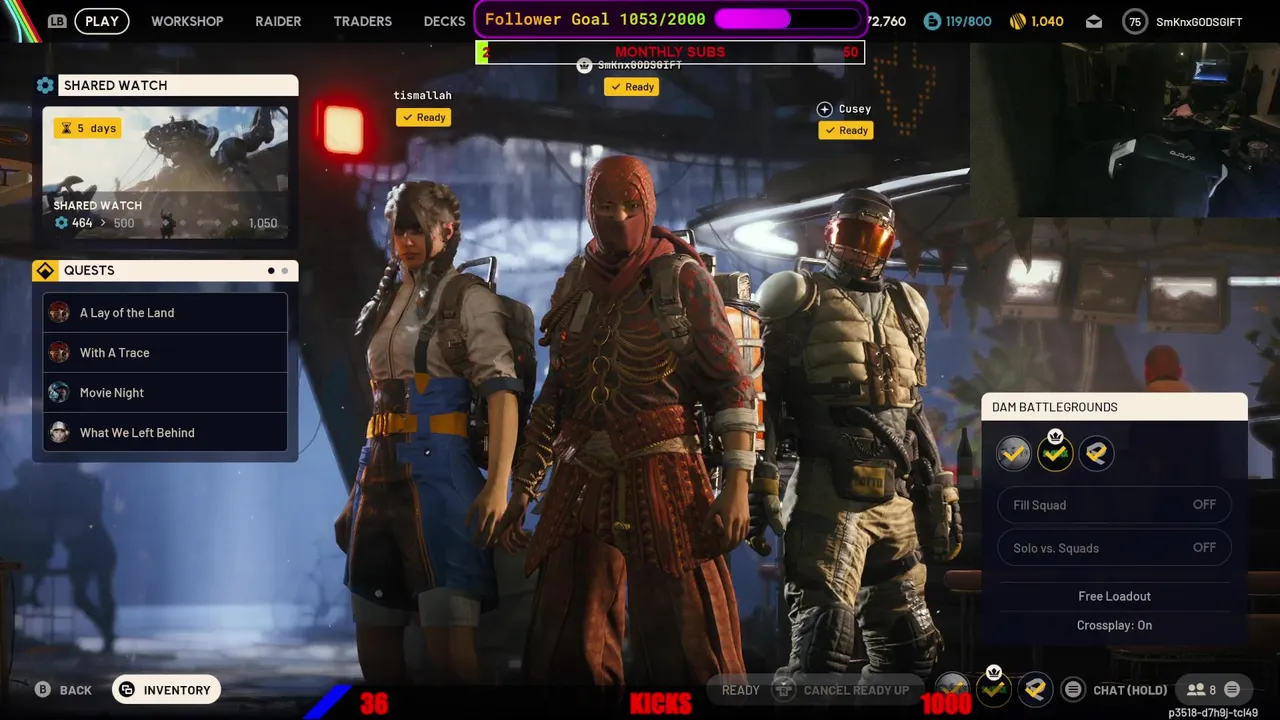Open the TRADERS tab
This screenshot has height=720, width=1280.
pos(363,21)
